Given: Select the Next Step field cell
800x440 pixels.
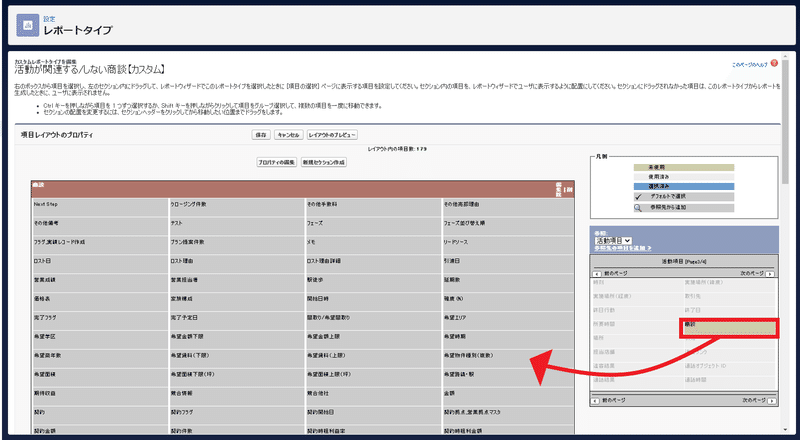Looking at the screenshot, I should click(99, 207).
